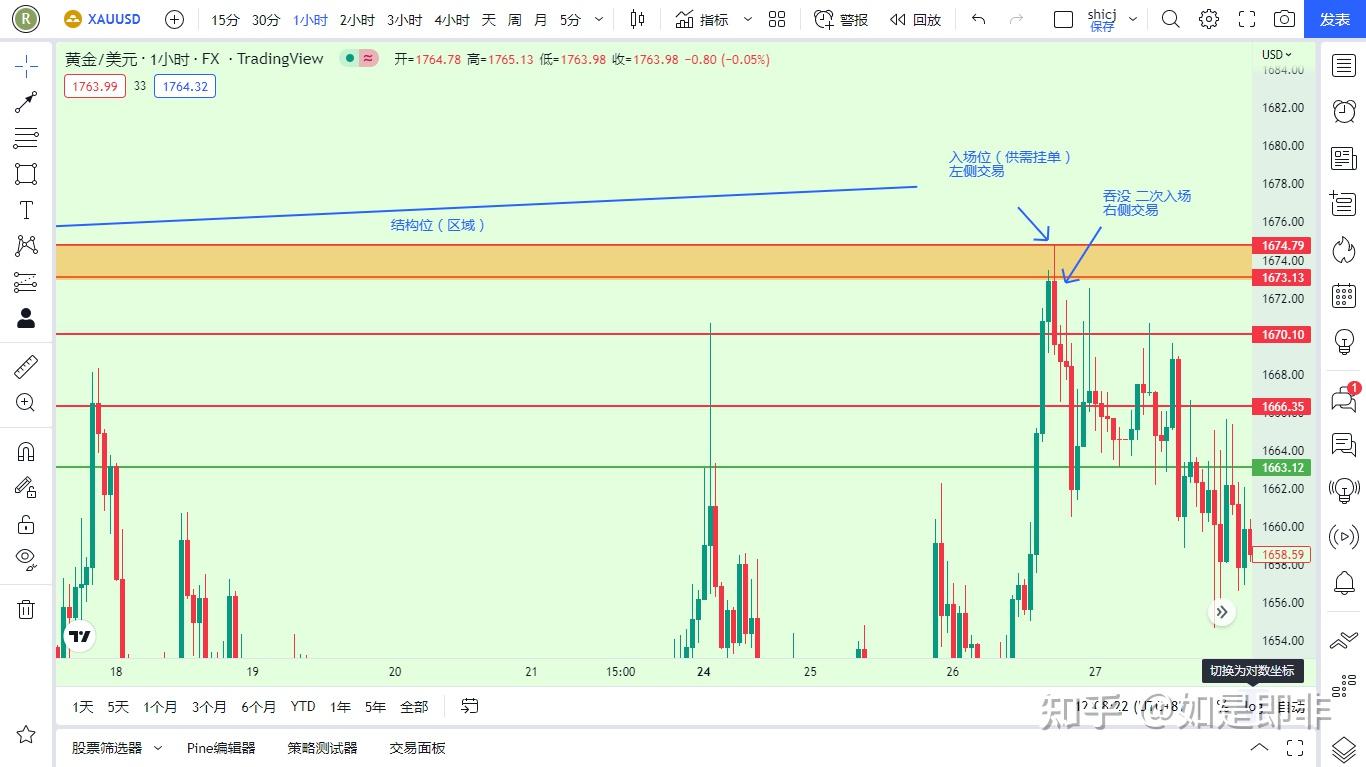Set date range to 全部
Viewport: 1366px width, 767px height.
414,707
